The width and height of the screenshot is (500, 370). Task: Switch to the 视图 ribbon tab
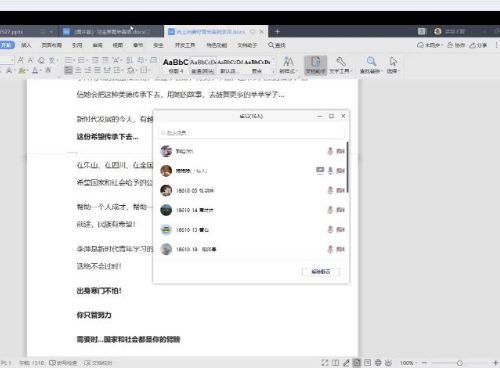pos(118,45)
